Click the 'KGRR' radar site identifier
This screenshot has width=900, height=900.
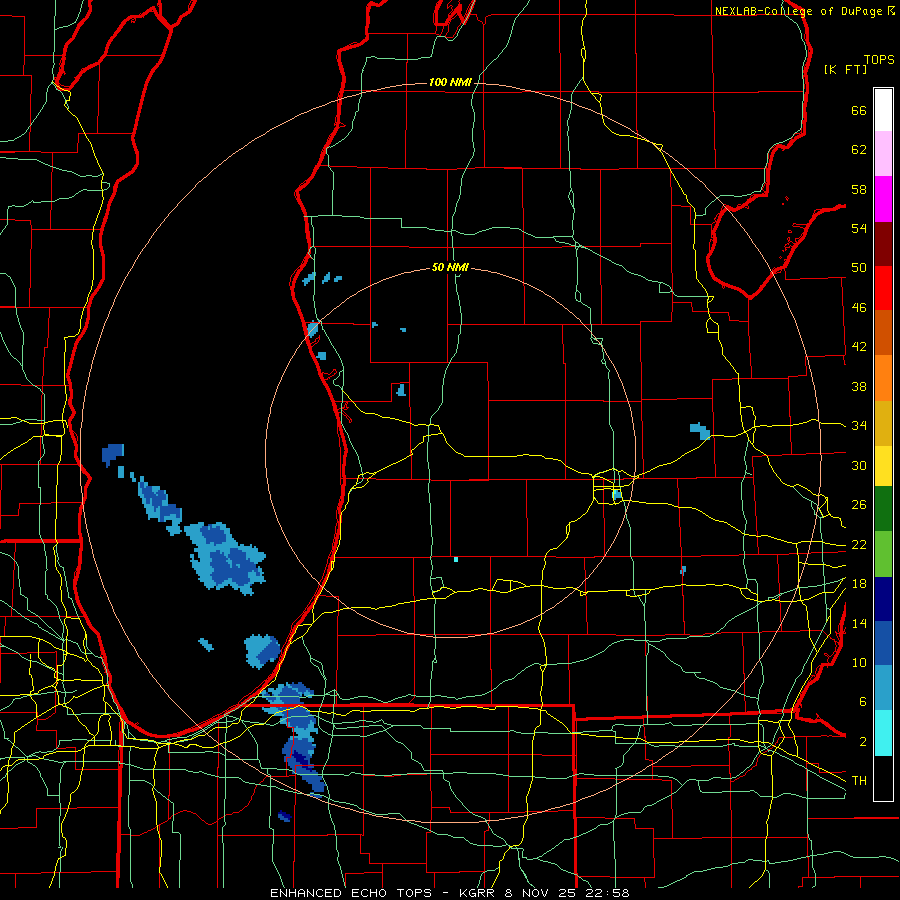(478, 893)
